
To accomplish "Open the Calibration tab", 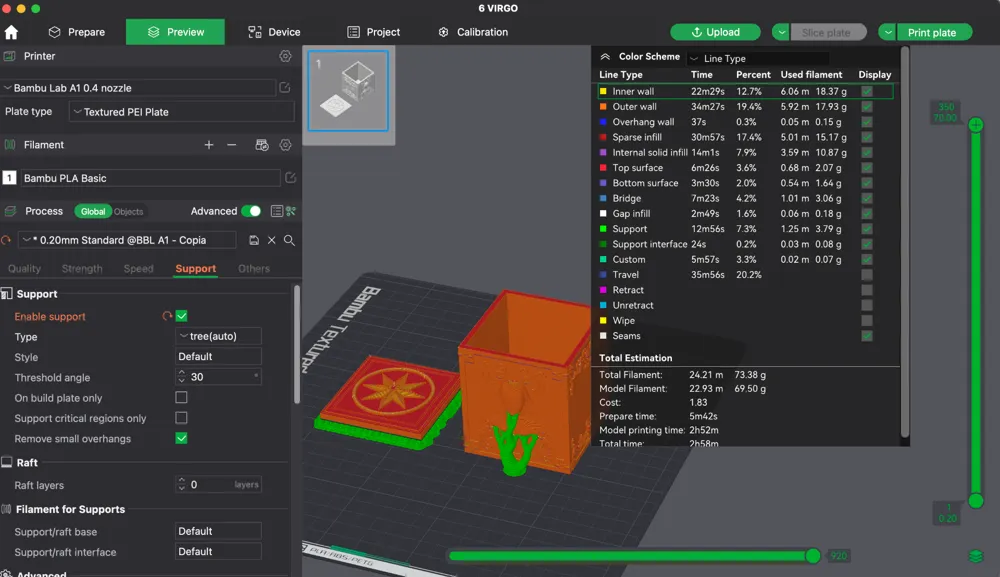I will coord(473,32).
